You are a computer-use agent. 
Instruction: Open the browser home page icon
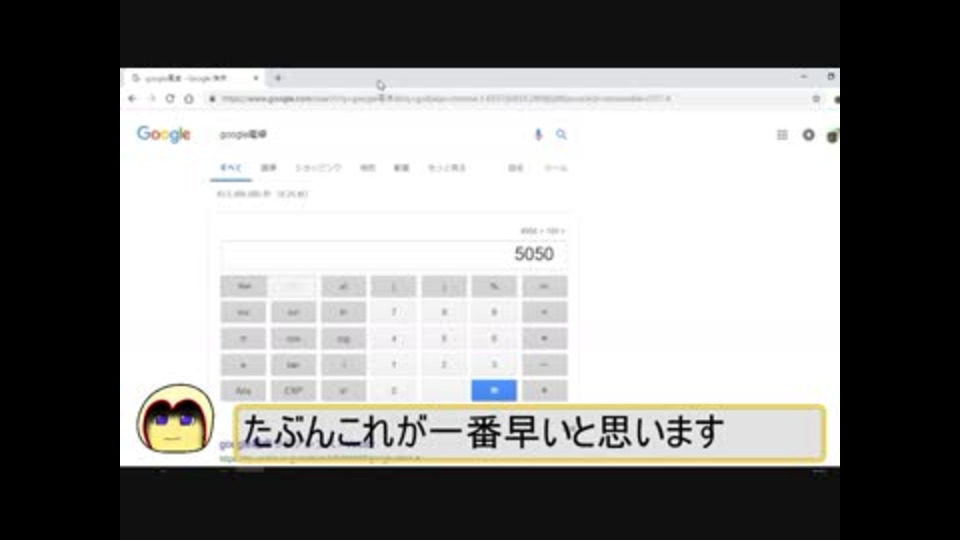coord(189,99)
